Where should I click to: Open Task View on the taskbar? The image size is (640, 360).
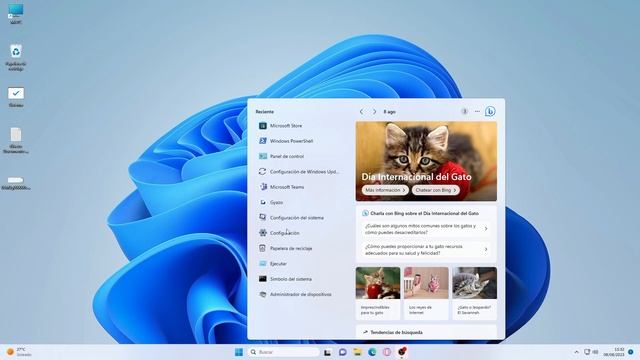(327, 352)
